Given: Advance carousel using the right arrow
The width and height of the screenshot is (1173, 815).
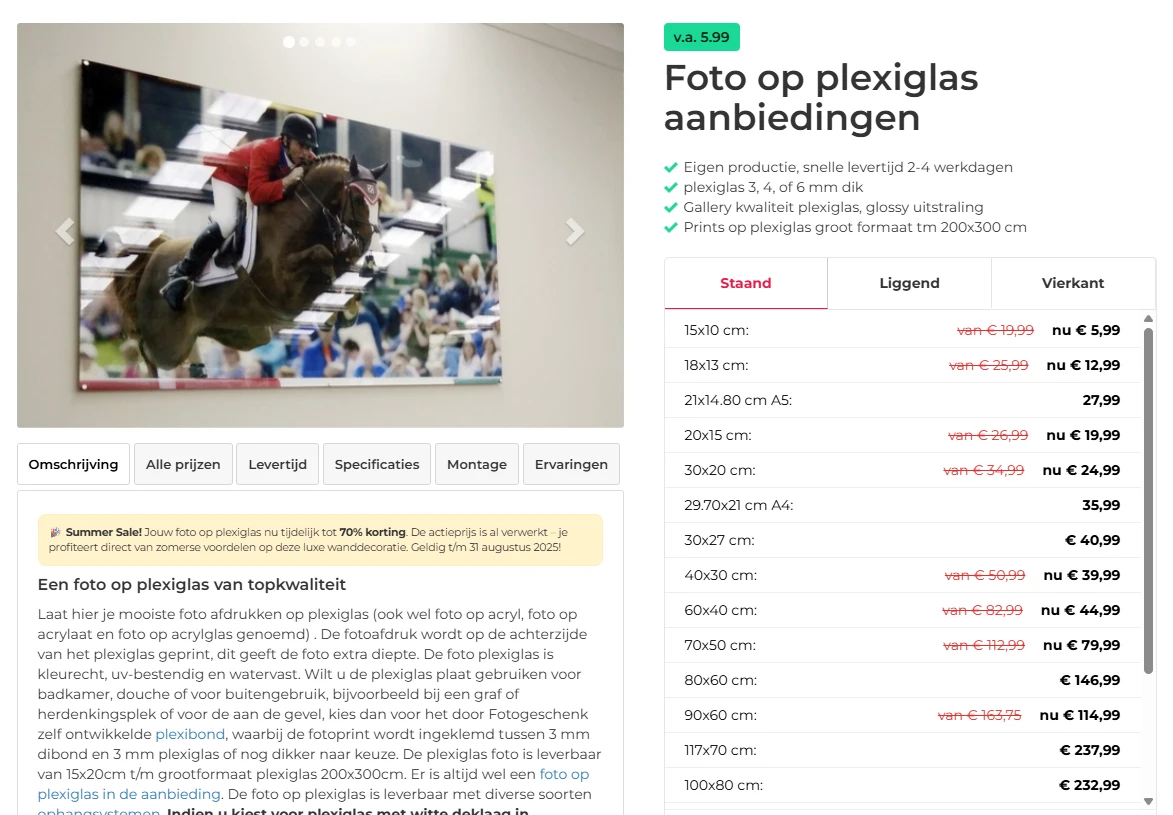Looking at the screenshot, I should [x=575, y=231].
